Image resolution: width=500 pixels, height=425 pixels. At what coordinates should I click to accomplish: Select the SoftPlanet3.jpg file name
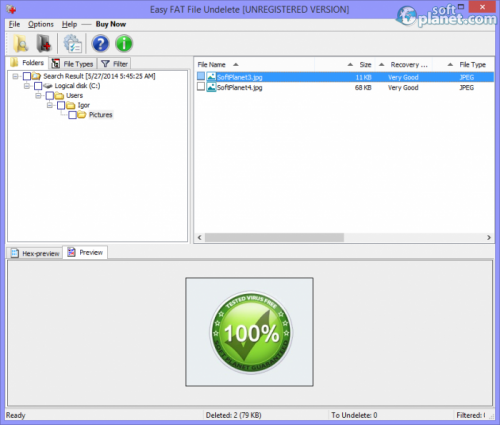[x=240, y=77]
